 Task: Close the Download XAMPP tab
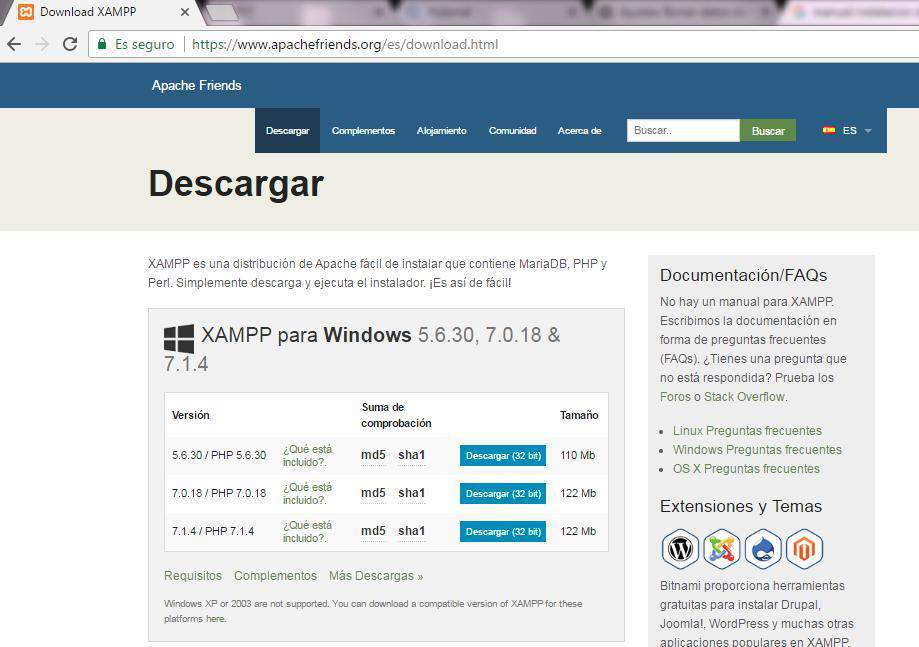[185, 12]
